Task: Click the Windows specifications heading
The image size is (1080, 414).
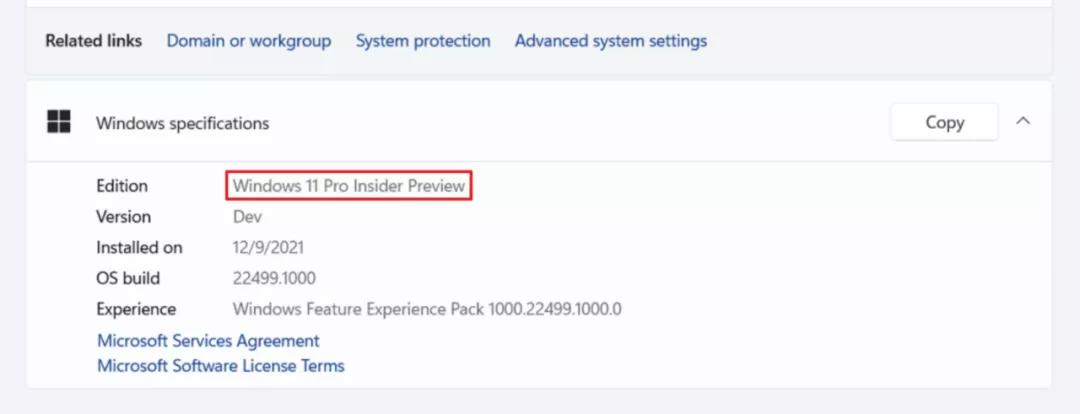Action: pos(182,123)
